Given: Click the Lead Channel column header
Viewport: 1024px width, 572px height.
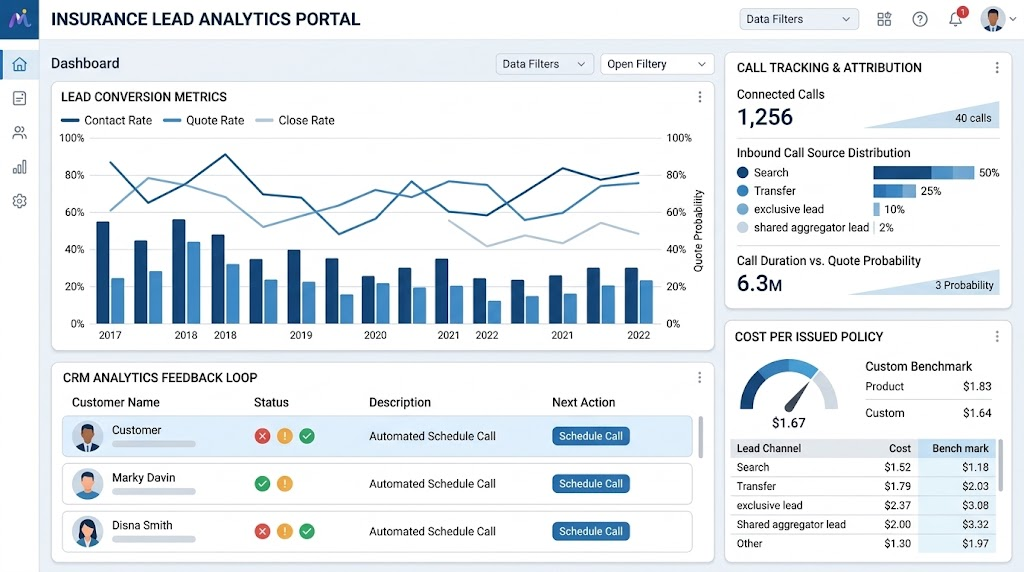Looking at the screenshot, I should tap(769, 448).
